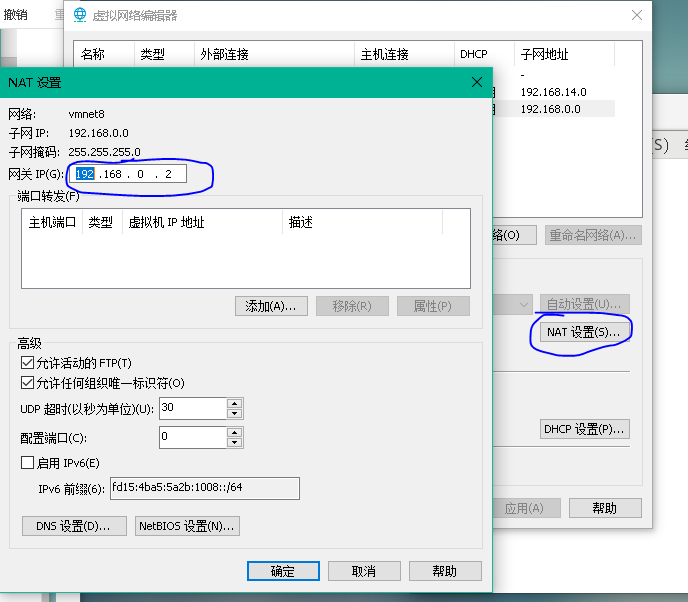Click the 外部连接 column header
Image resolution: width=688 pixels, height=602 pixels.
274,54
